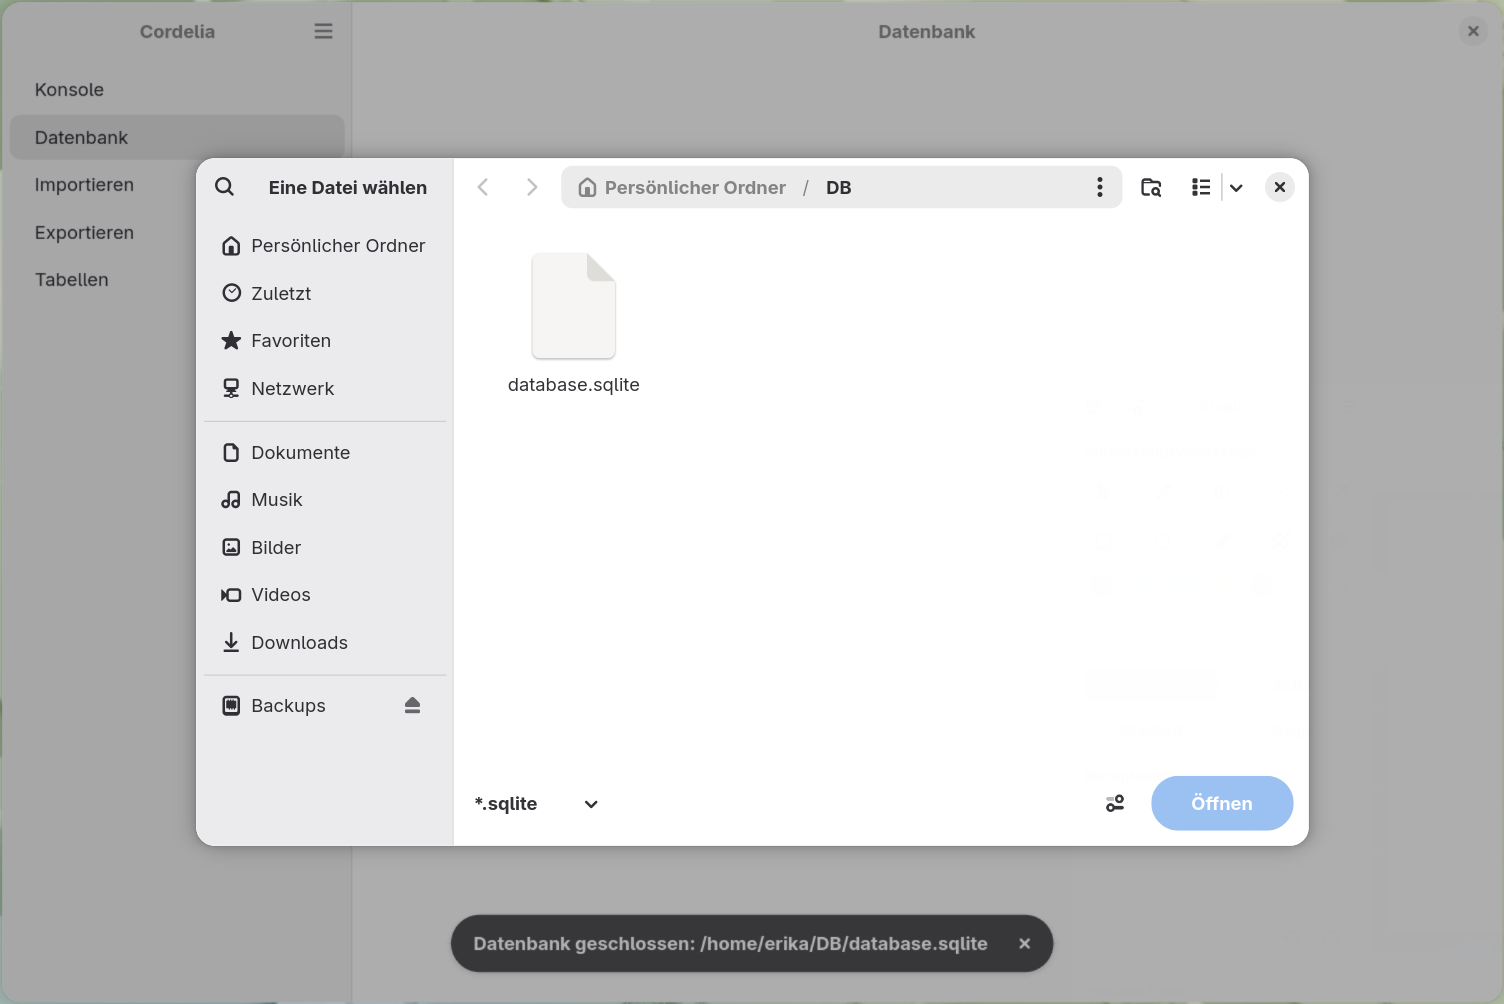Image resolution: width=1504 pixels, height=1004 pixels.
Task: Open Zuletzt recent files
Action: click(x=325, y=293)
